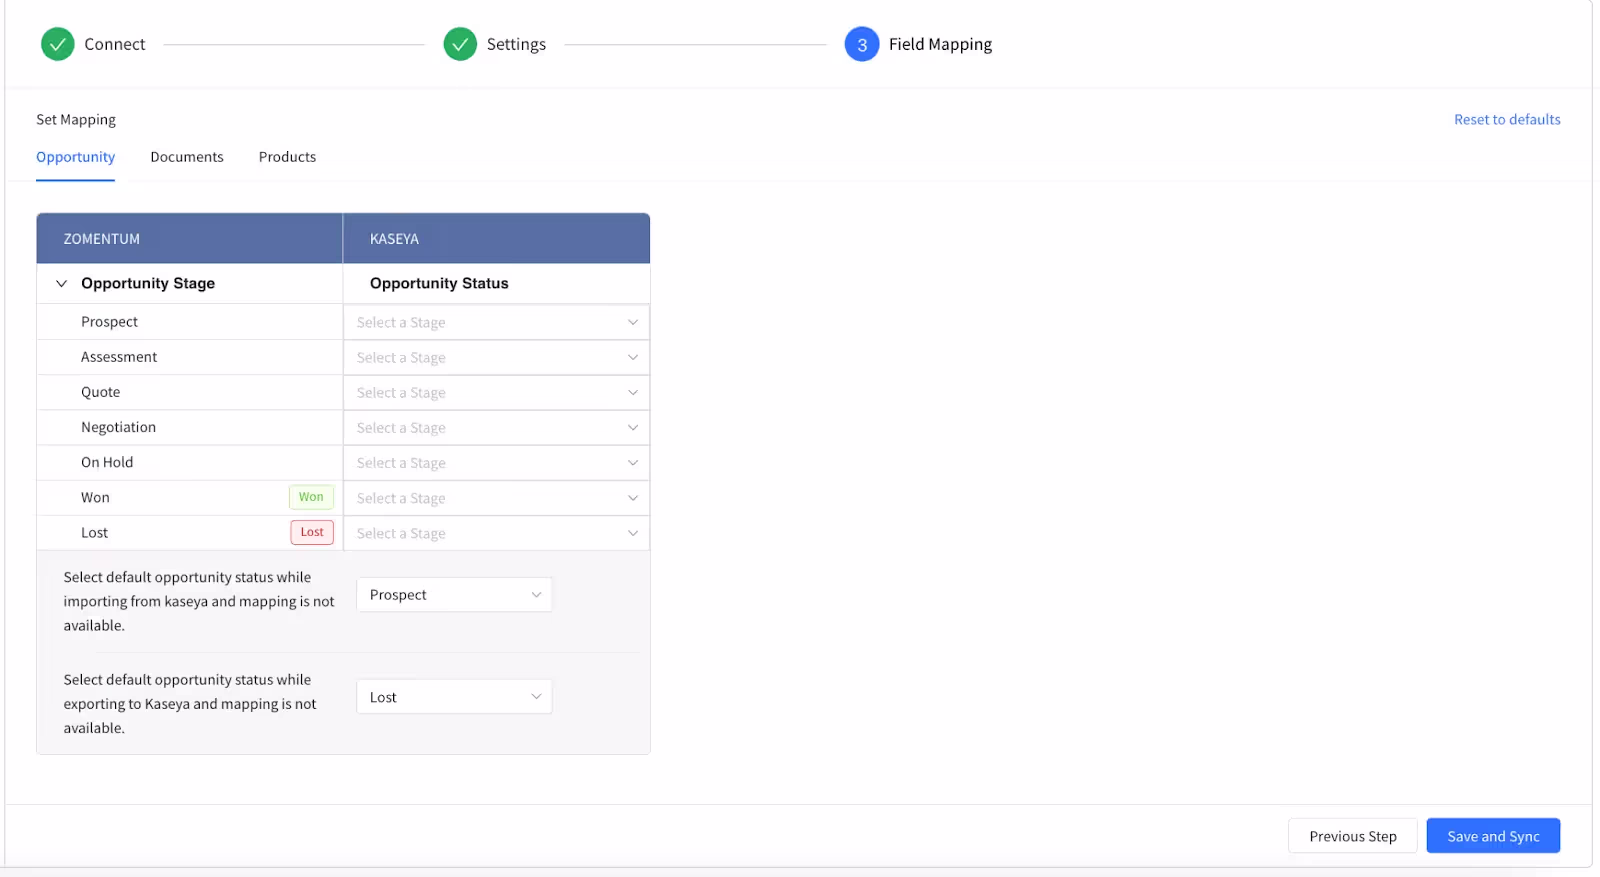Switch to the Products tab
The width and height of the screenshot is (1600, 877).
pos(287,157)
